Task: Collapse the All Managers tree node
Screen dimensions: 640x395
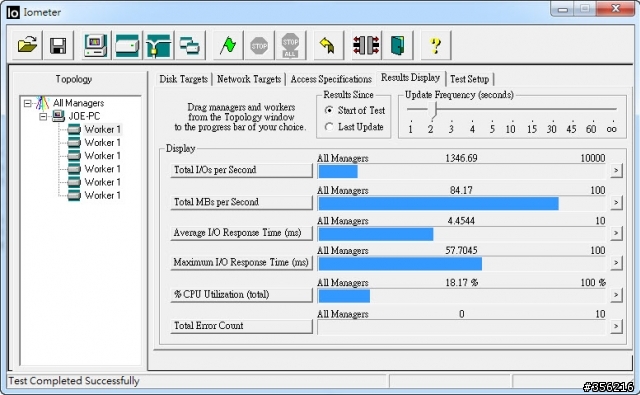Action: click(x=27, y=103)
